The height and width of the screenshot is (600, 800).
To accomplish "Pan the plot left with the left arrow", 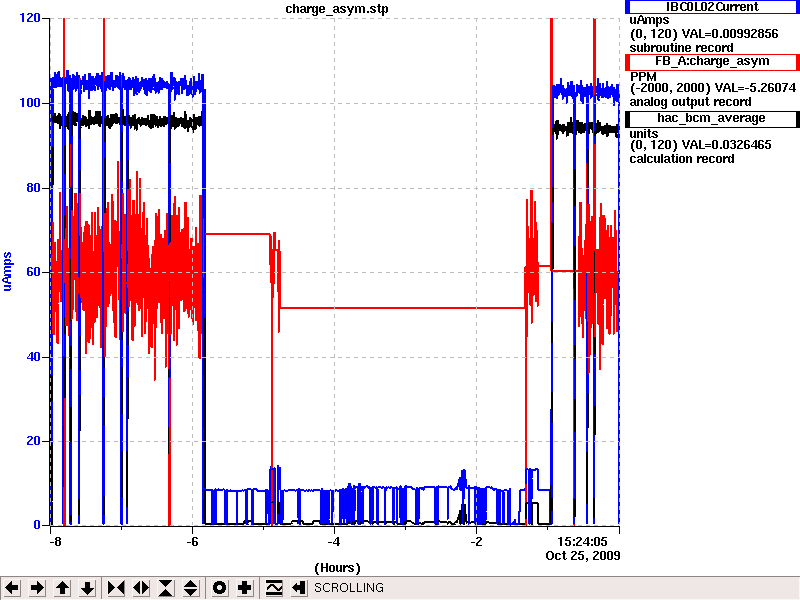I will click(12, 588).
